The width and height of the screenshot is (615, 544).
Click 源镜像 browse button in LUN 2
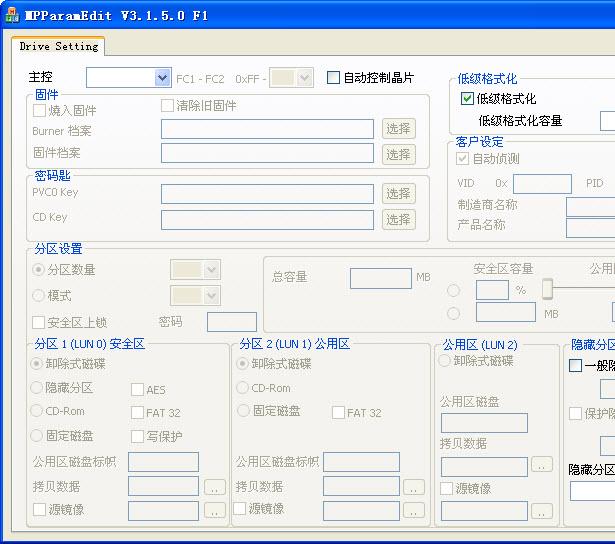(542, 511)
